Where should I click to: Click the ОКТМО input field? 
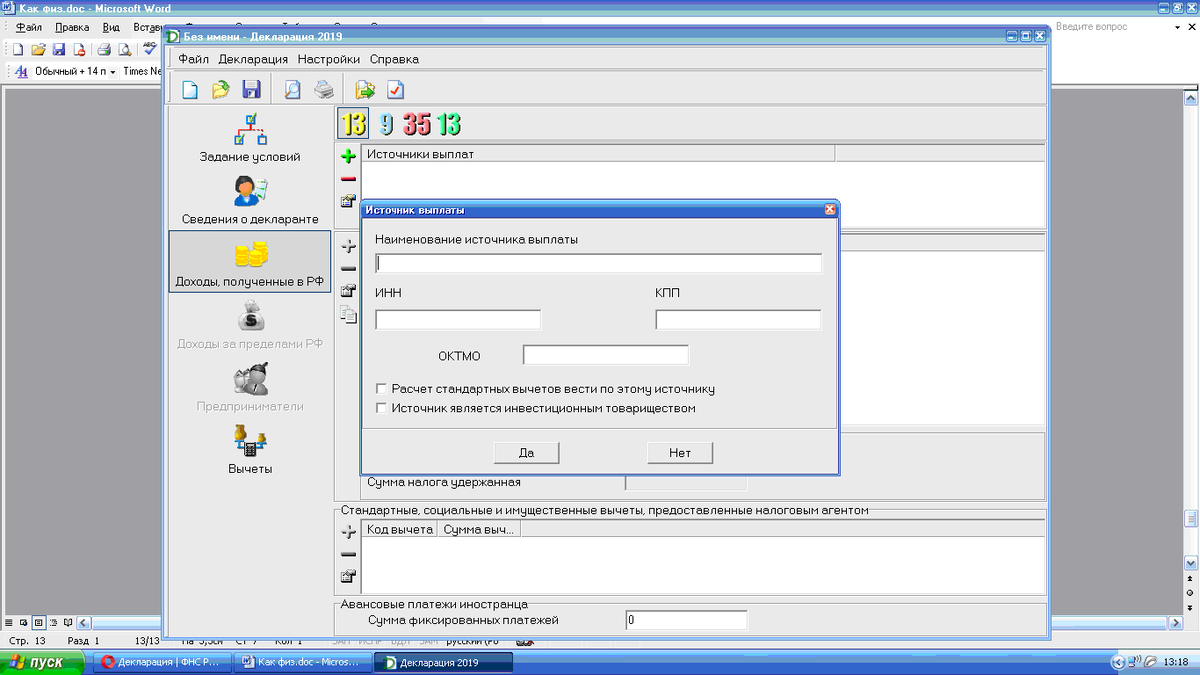(x=606, y=355)
